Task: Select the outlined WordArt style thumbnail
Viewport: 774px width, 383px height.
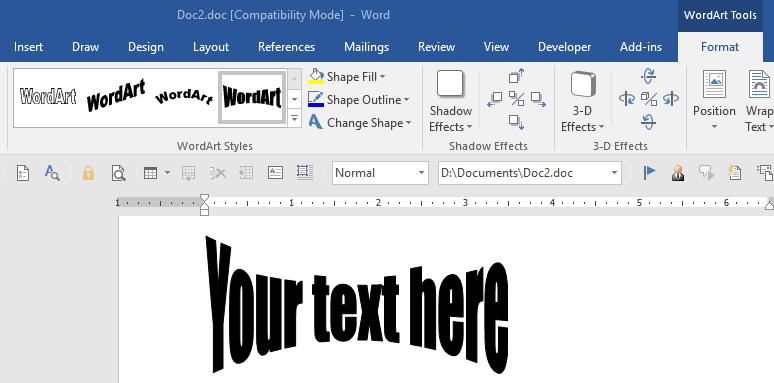Action: [x=48, y=96]
